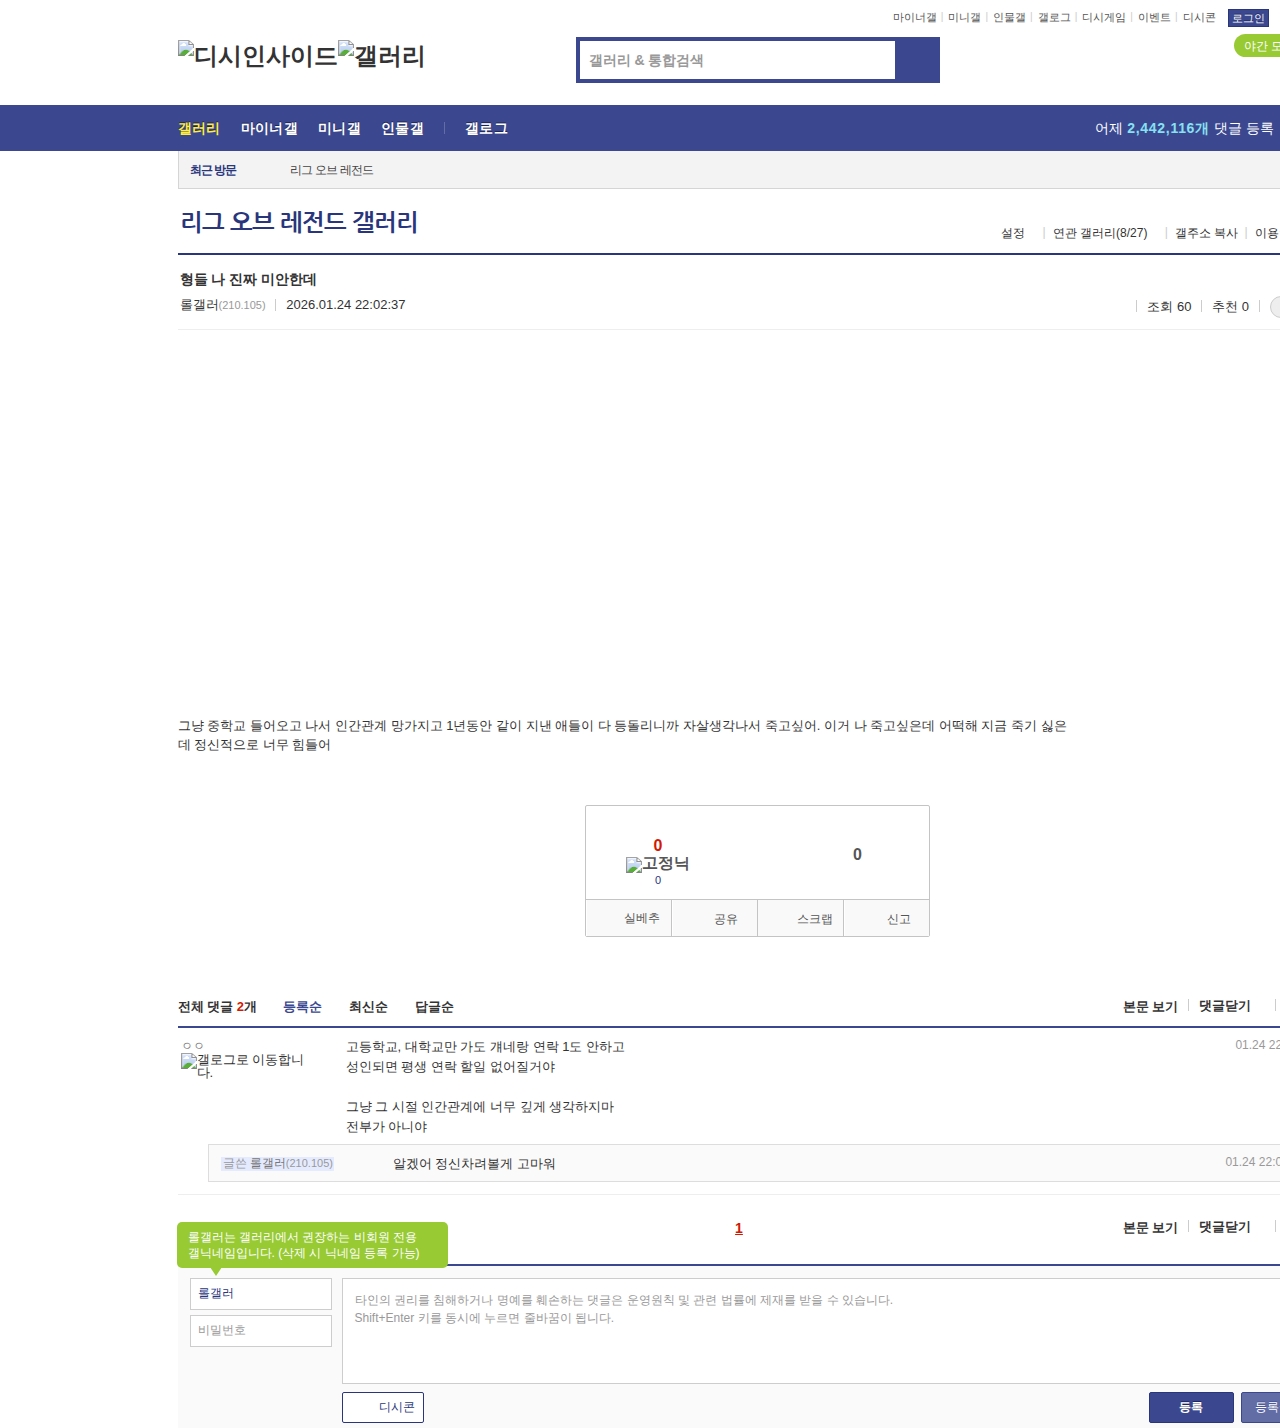Click the comment line 전부가 아니야
Viewport: 1280px width, 1428px height.
pyautogui.click(x=387, y=1127)
